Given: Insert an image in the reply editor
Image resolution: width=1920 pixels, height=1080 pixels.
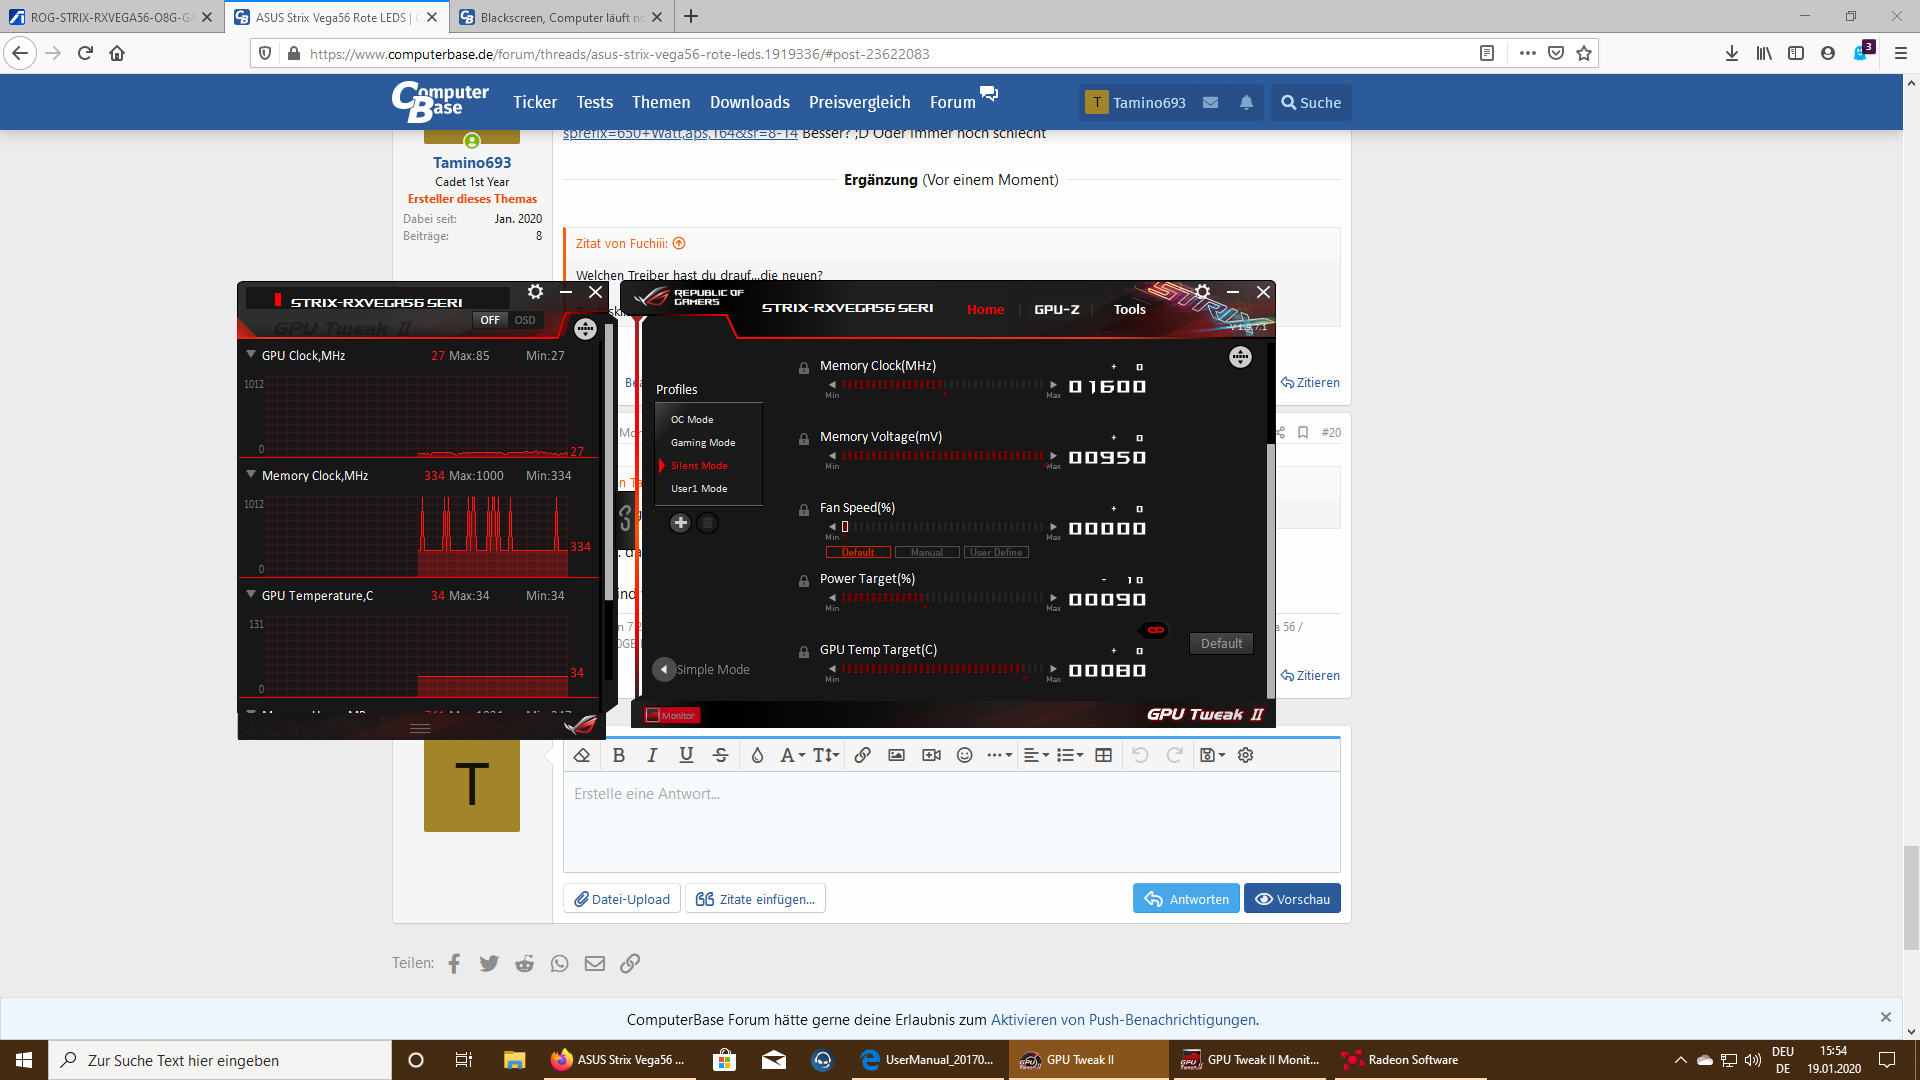Looking at the screenshot, I should 897,755.
